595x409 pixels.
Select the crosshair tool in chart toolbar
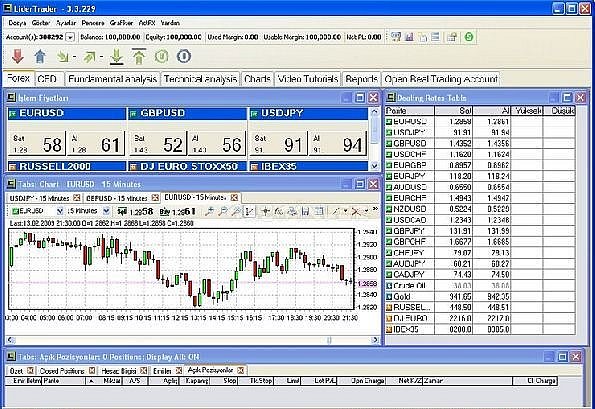[265, 211]
